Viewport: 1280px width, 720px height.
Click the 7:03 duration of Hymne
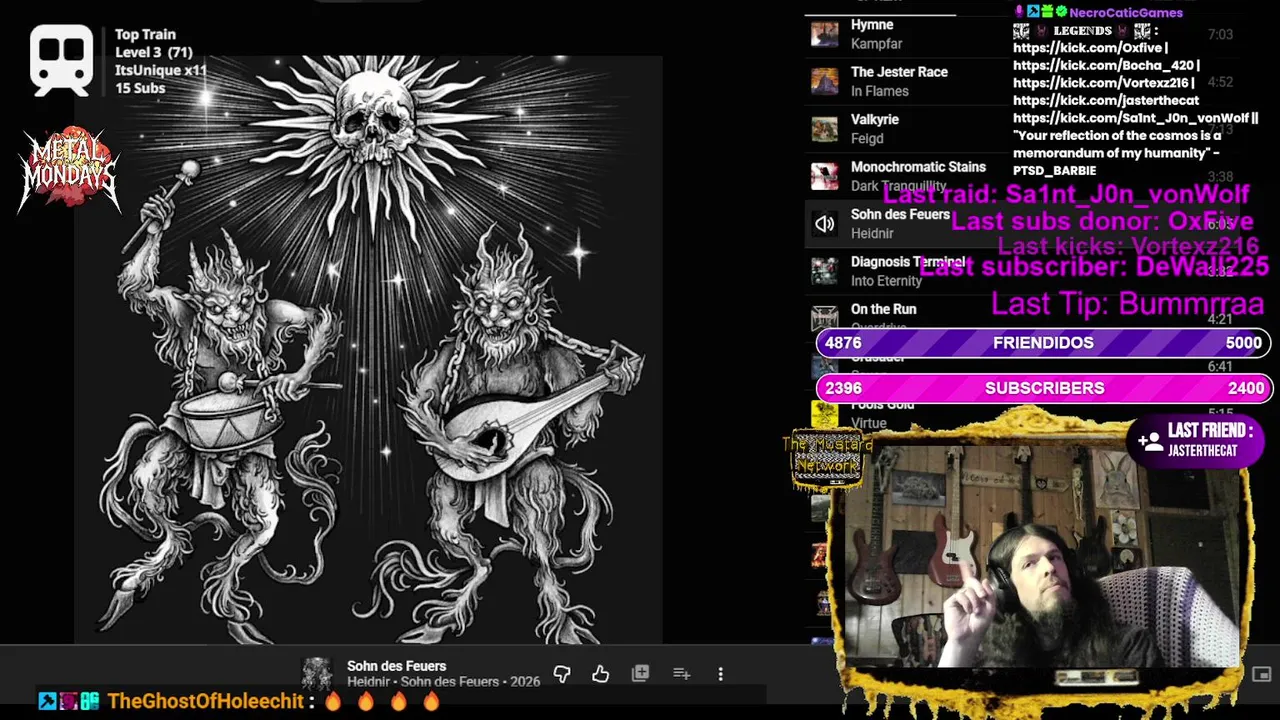coord(1220,34)
